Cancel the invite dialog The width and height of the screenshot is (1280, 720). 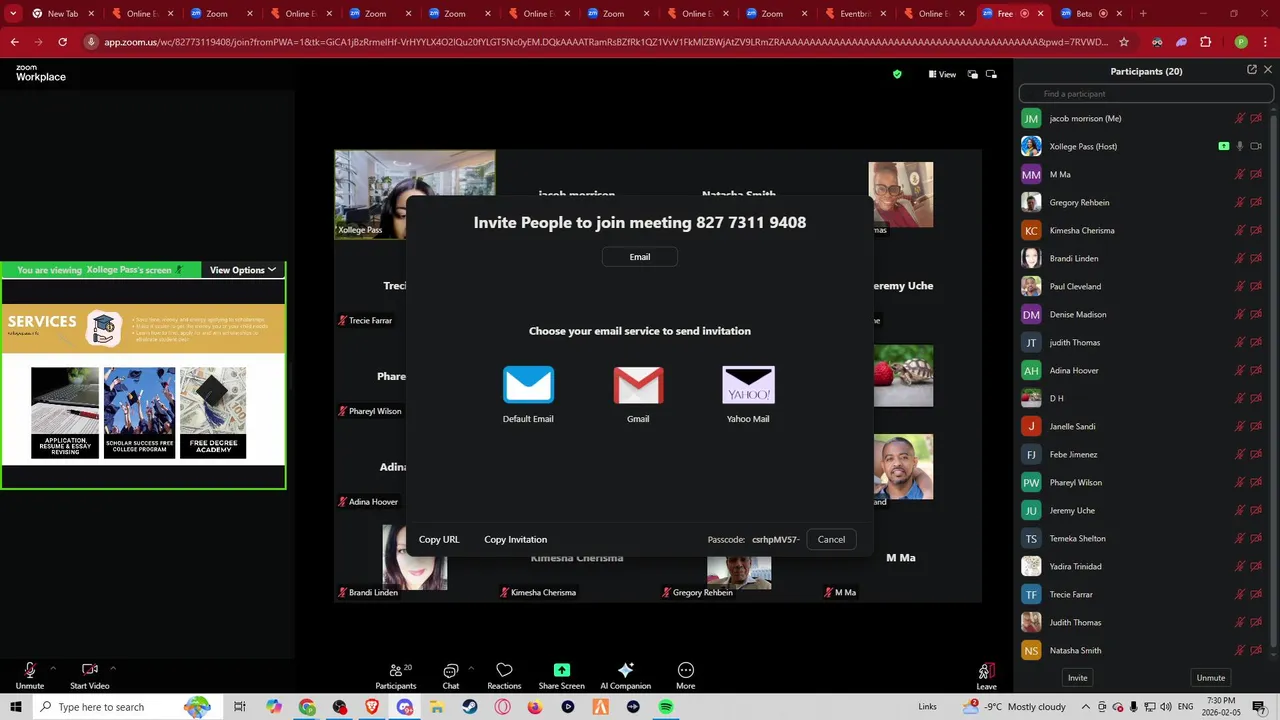[x=831, y=539]
